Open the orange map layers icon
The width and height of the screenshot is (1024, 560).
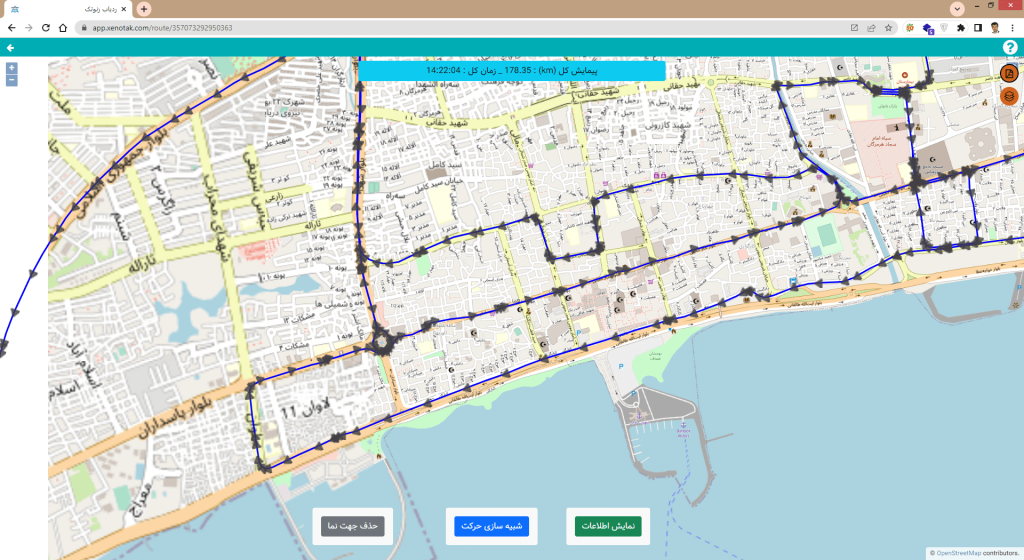click(1009, 96)
